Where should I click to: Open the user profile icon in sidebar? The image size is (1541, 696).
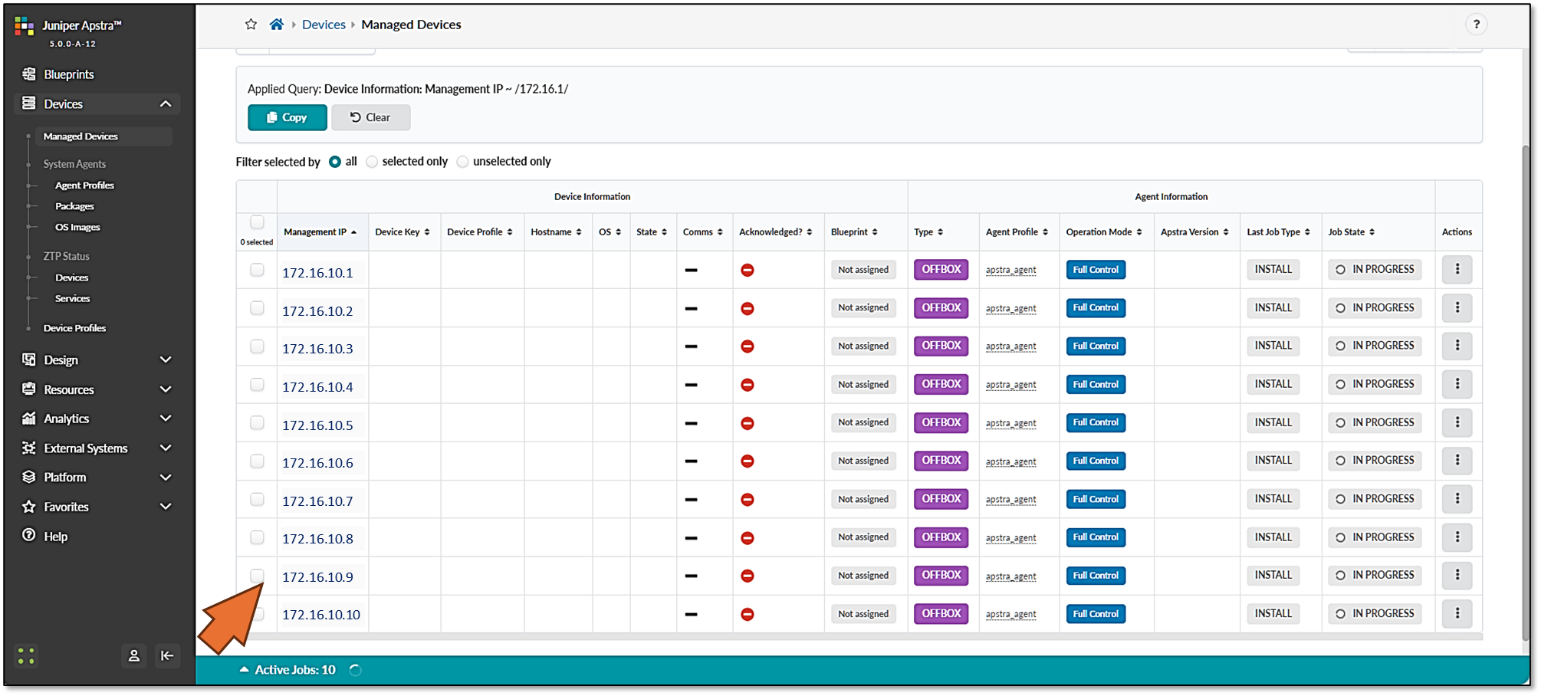coord(134,656)
